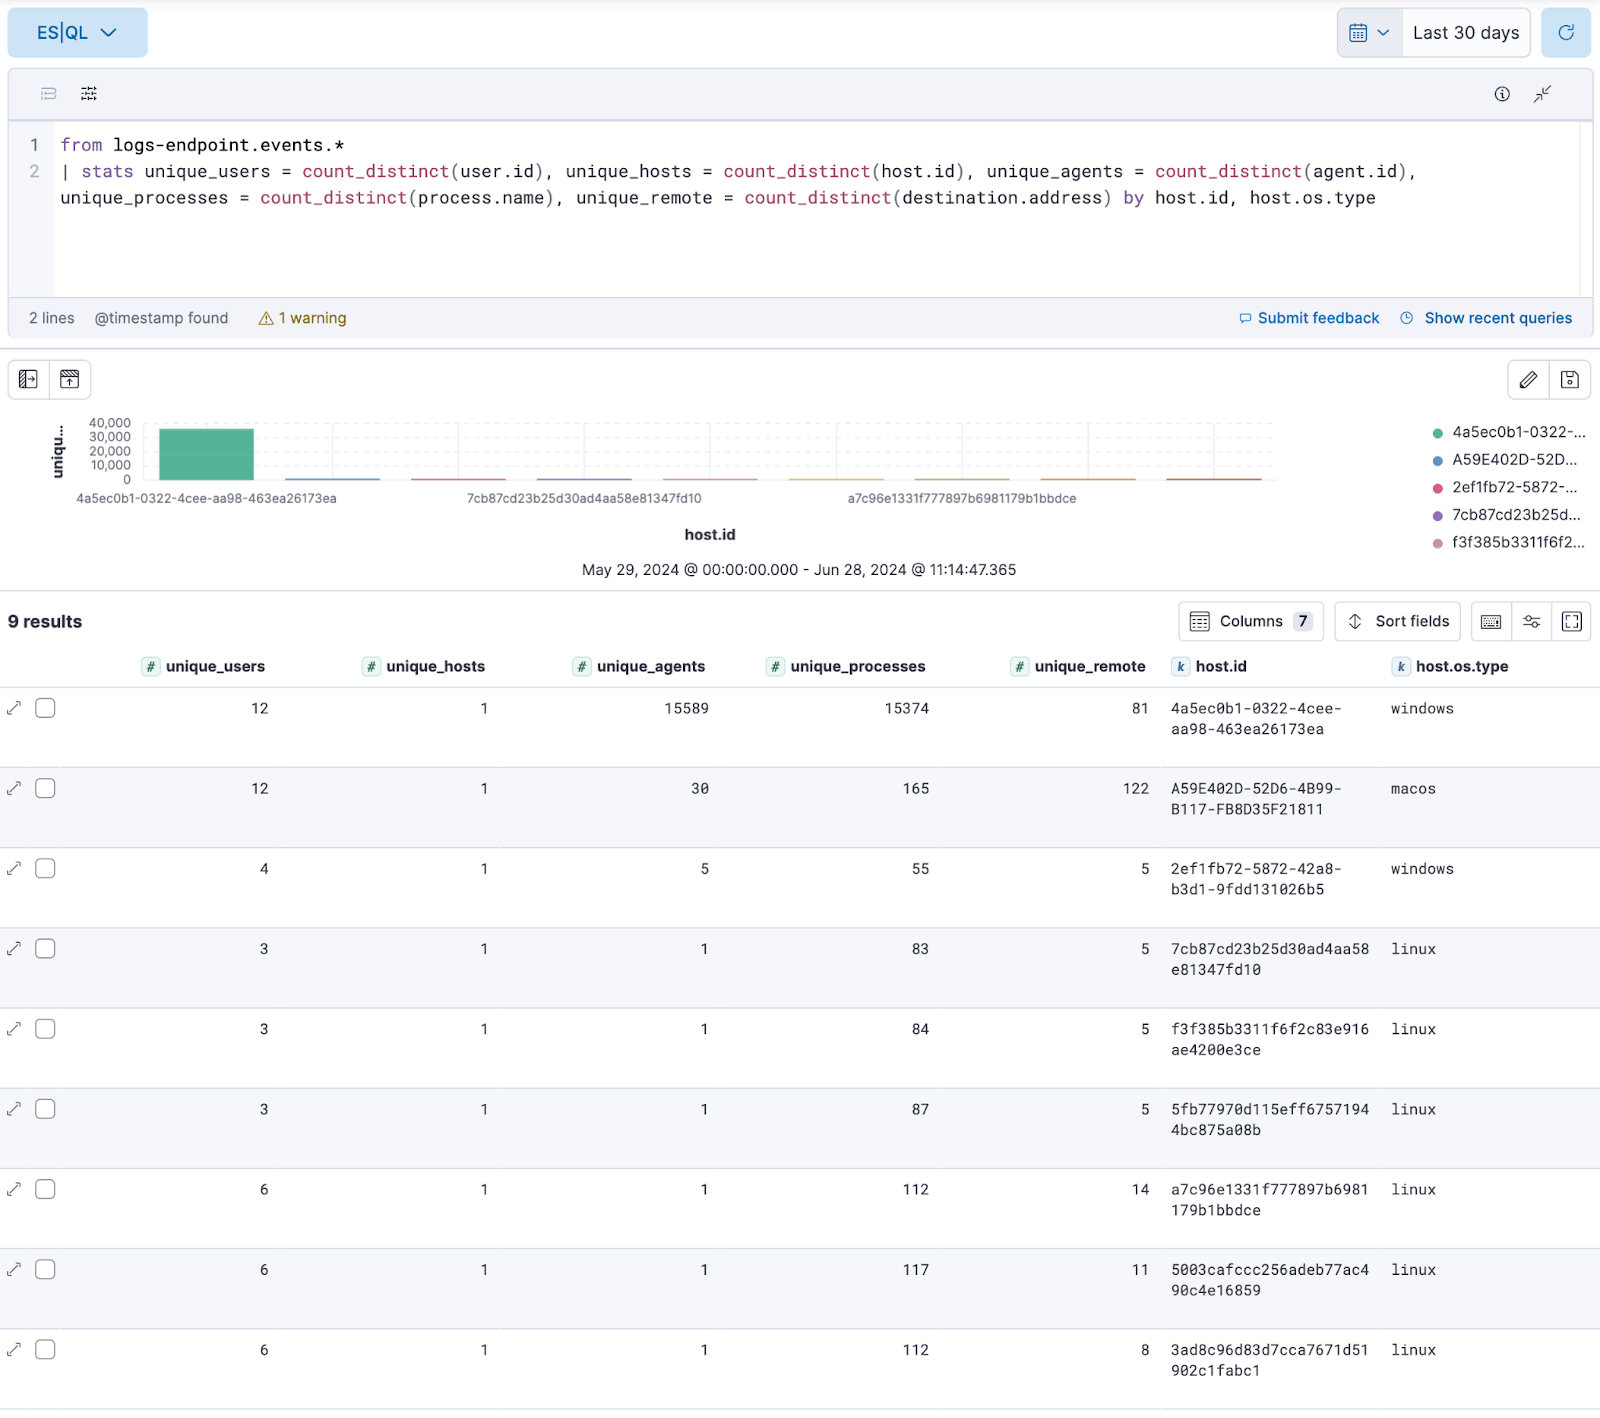Click the macos host.os.type cell
Image resolution: width=1600 pixels, height=1418 pixels.
[1413, 789]
